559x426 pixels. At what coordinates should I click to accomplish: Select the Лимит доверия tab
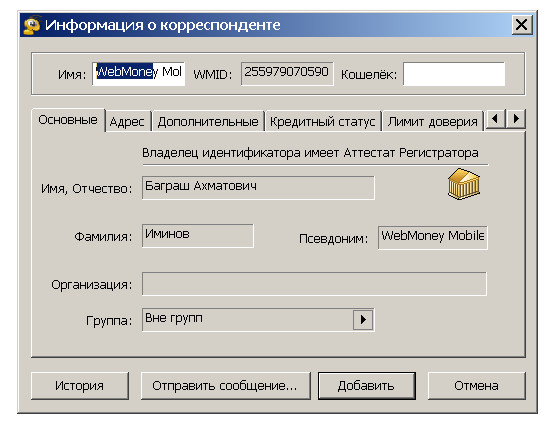pyautogui.click(x=432, y=122)
